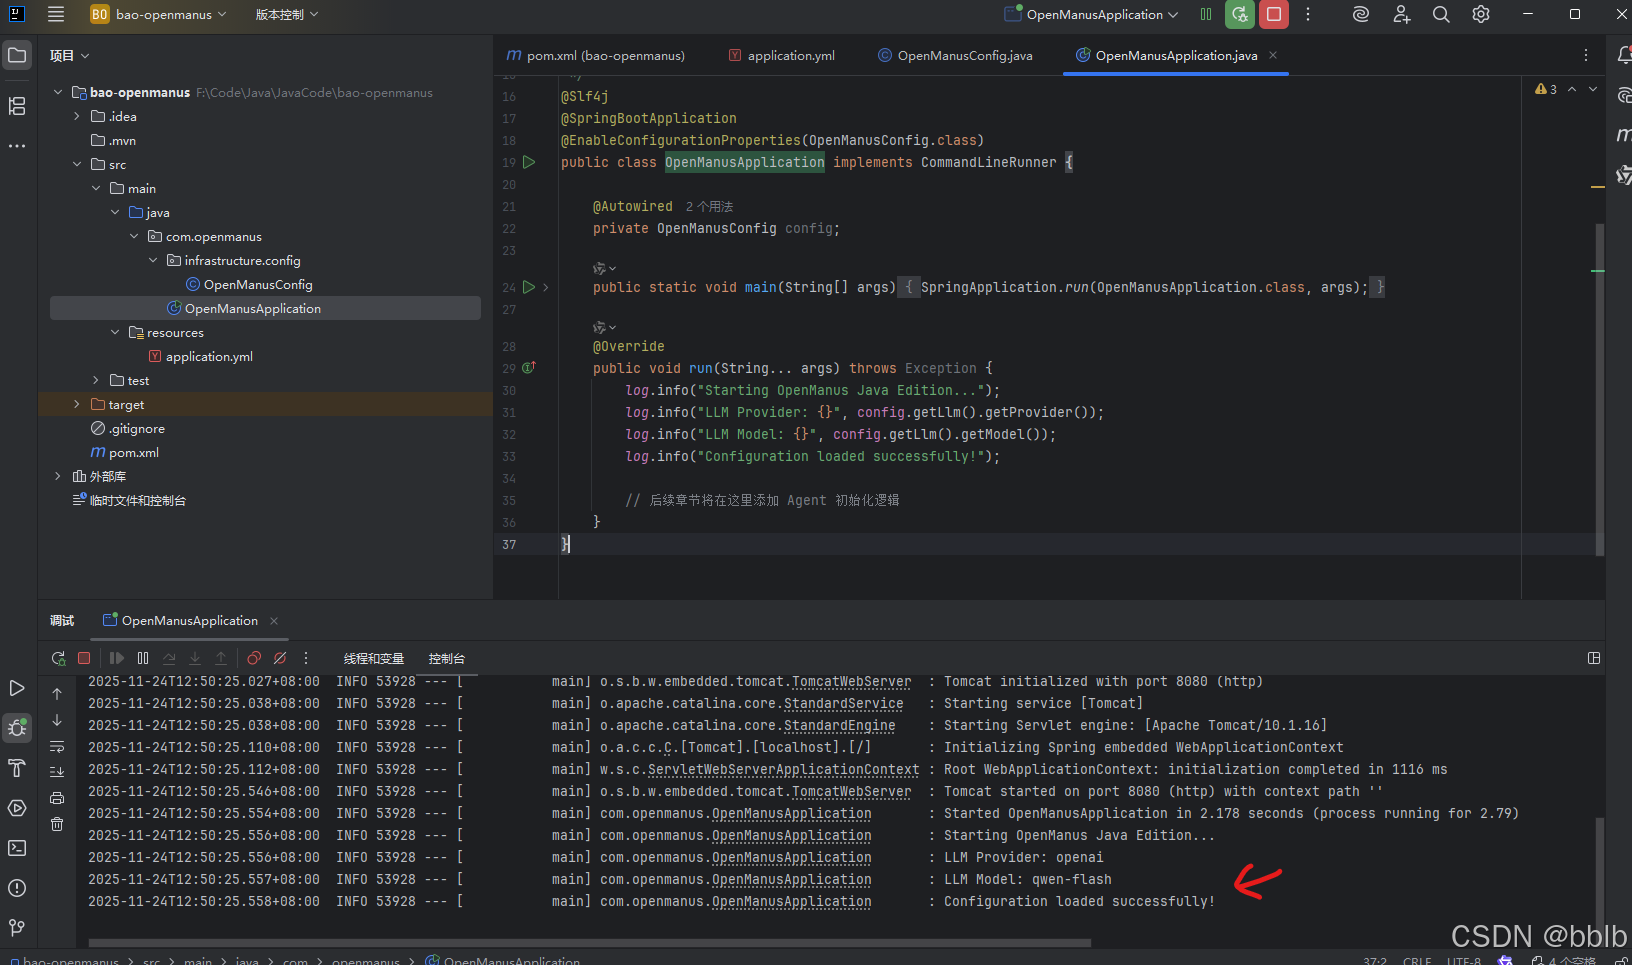The width and height of the screenshot is (1632, 965).
Task: Pause program in debug panel toolbar
Action: point(143,658)
